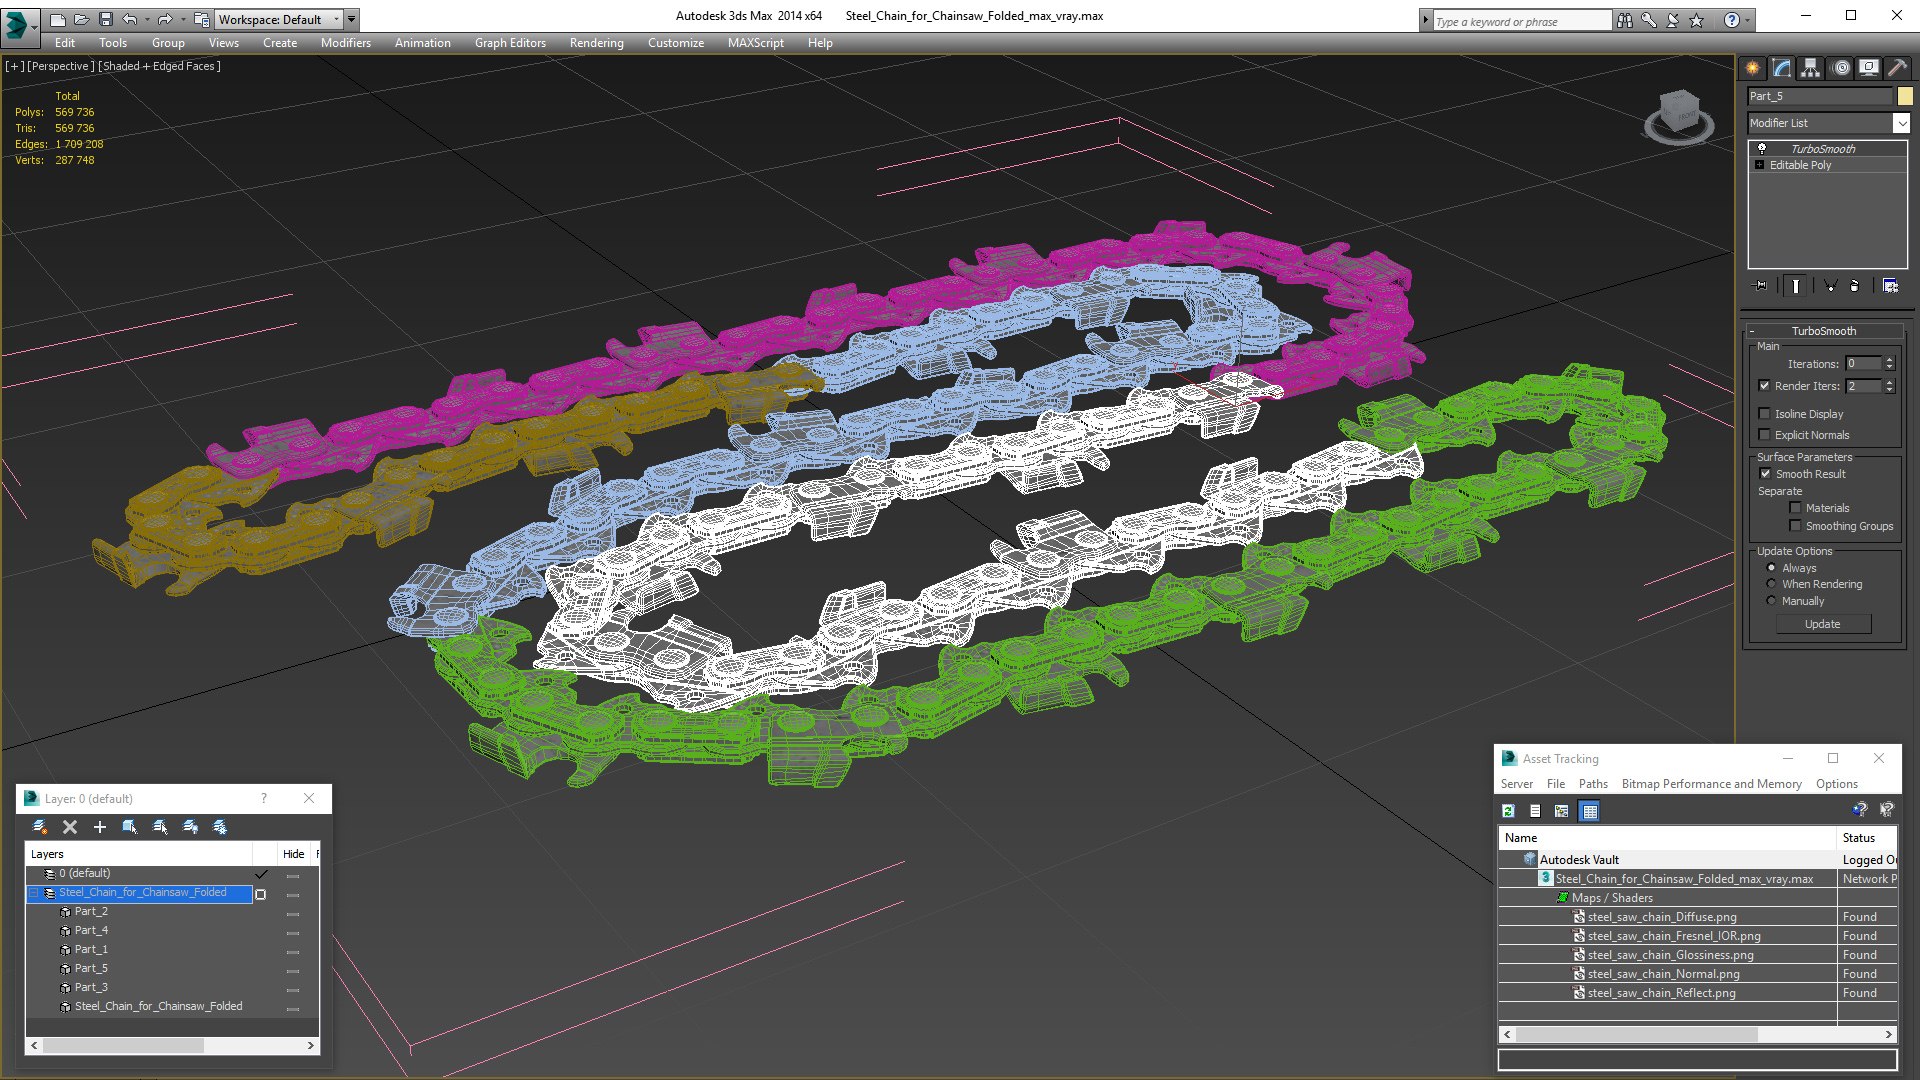
Task: Select Table View icon in Asset Tracking
Action: (1590, 811)
